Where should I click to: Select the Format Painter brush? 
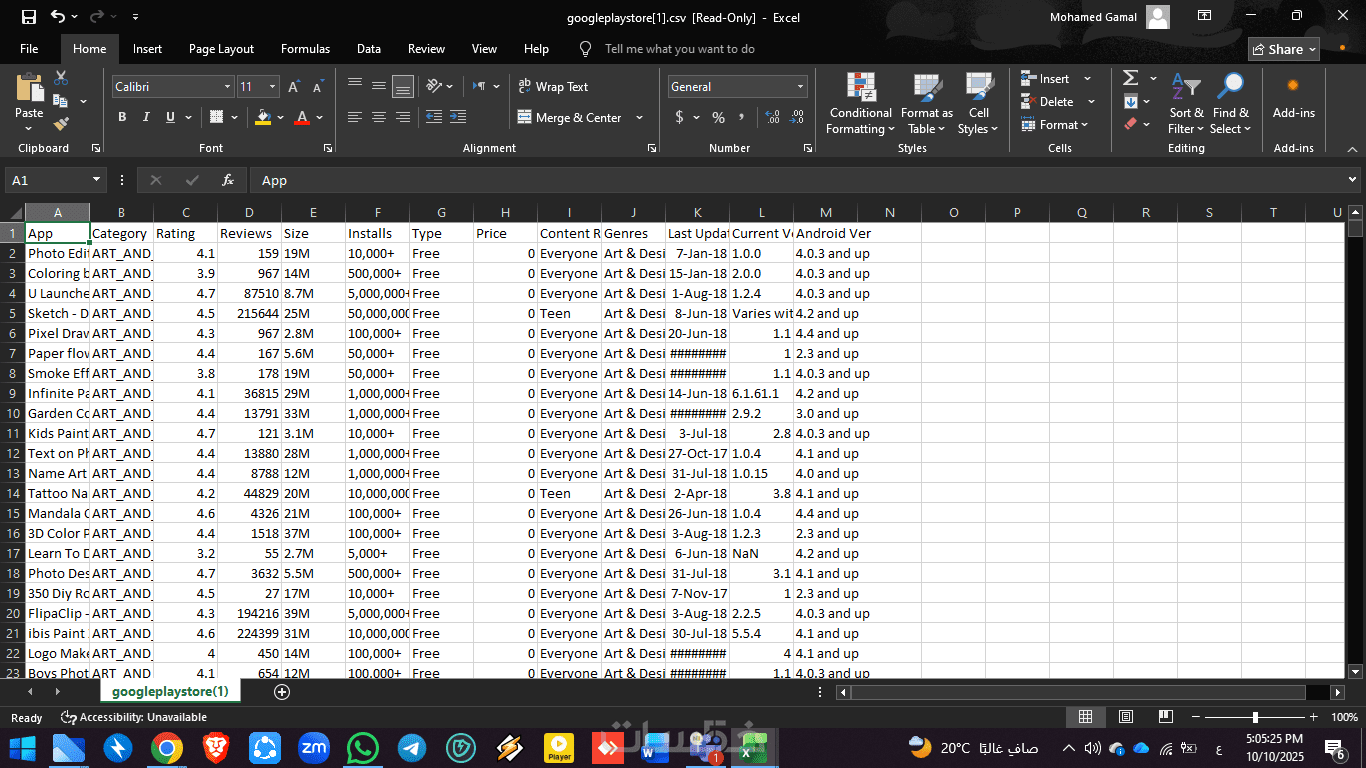pos(61,124)
